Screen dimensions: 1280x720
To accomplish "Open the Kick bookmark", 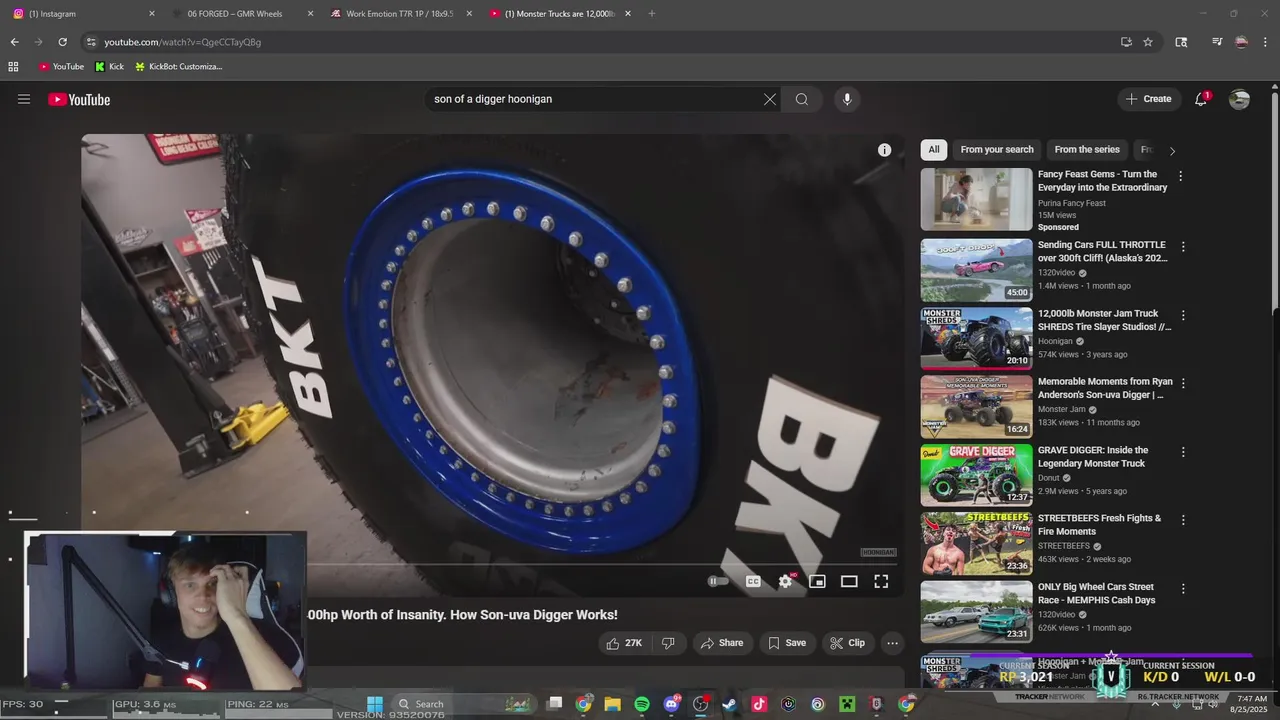I will pyautogui.click(x=109, y=67).
